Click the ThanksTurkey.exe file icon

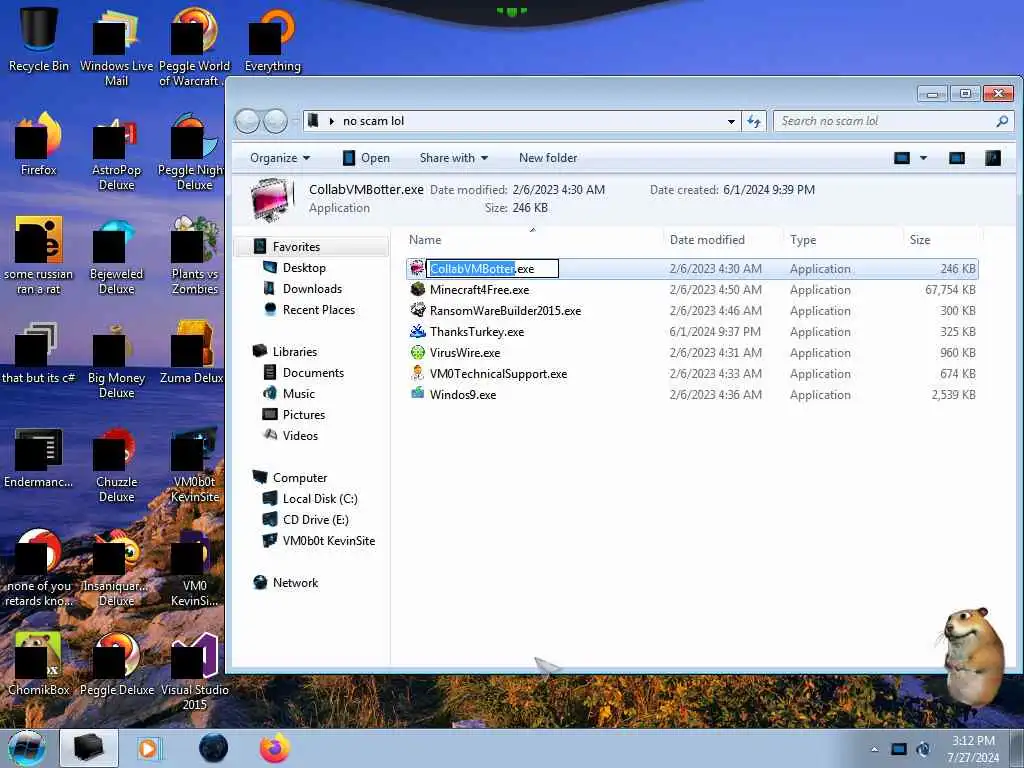(x=417, y=331)
